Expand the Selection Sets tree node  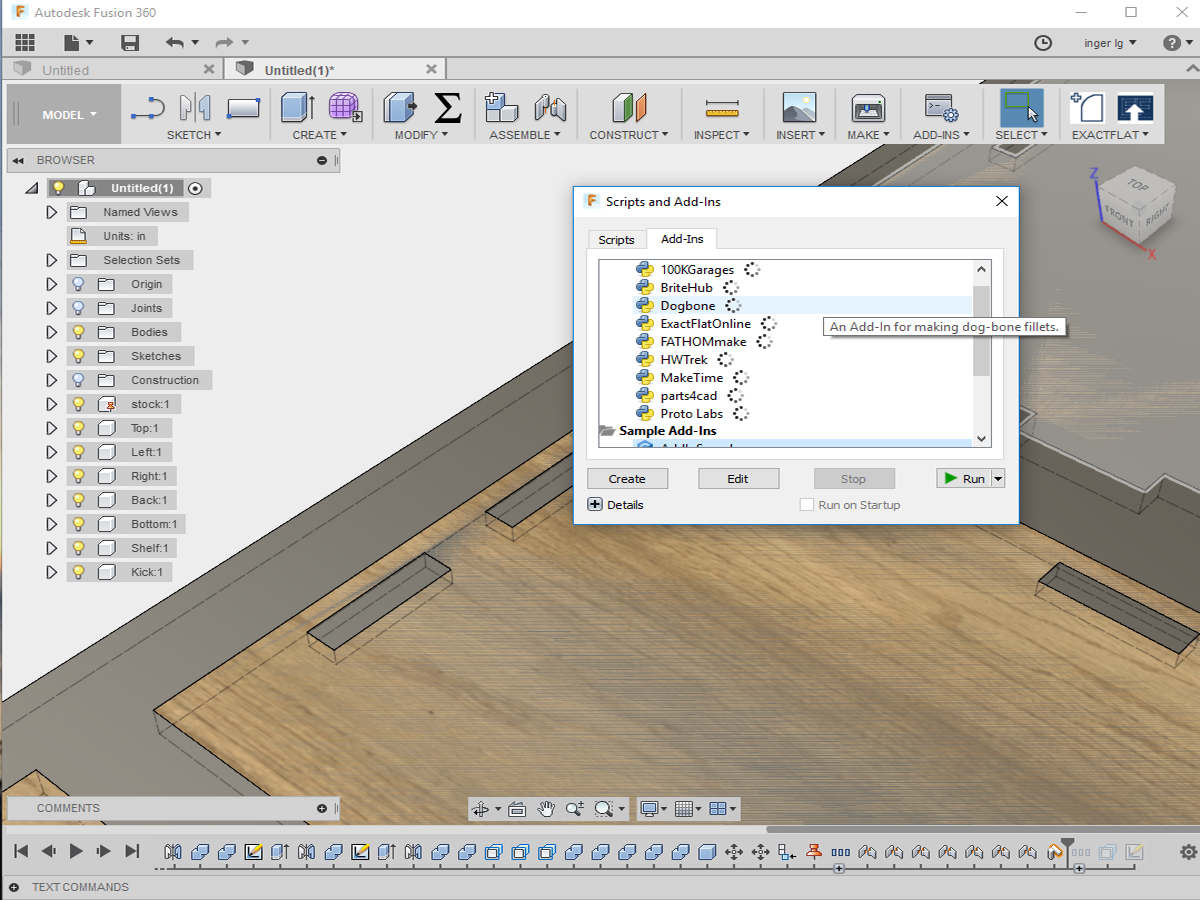[52, 260]
